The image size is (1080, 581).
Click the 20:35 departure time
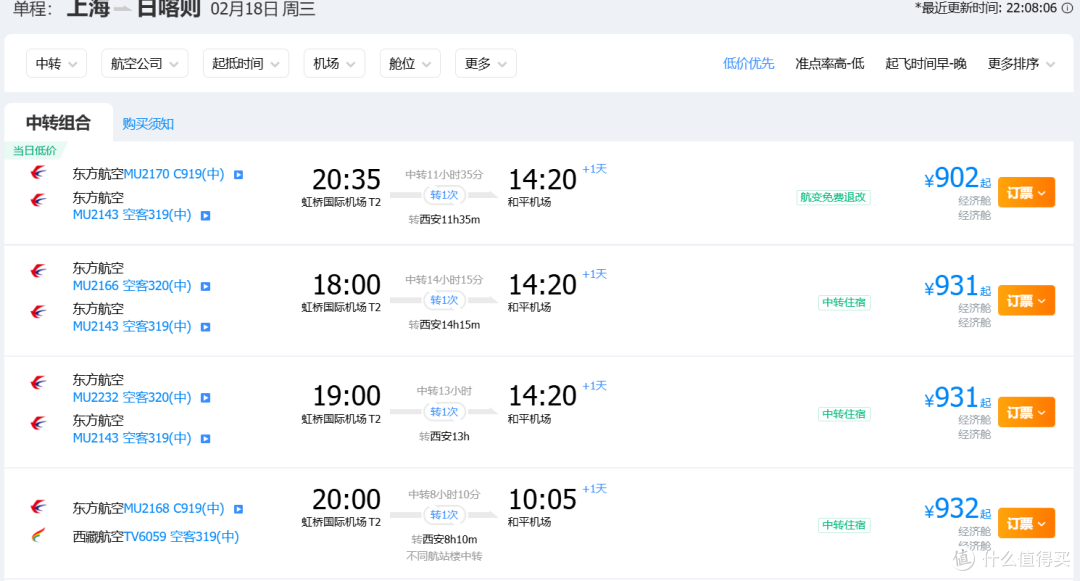coord(346,180)
